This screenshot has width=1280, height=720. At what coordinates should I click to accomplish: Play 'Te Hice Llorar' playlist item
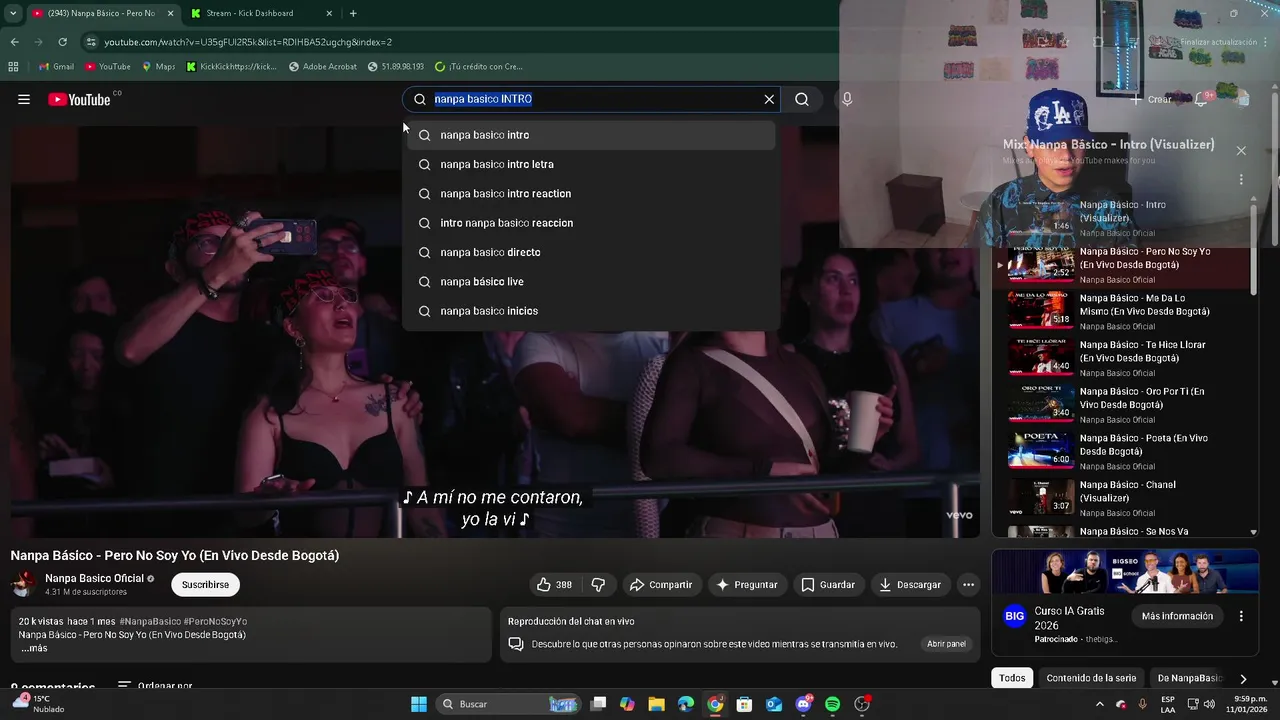click(x=1122, y=358)
